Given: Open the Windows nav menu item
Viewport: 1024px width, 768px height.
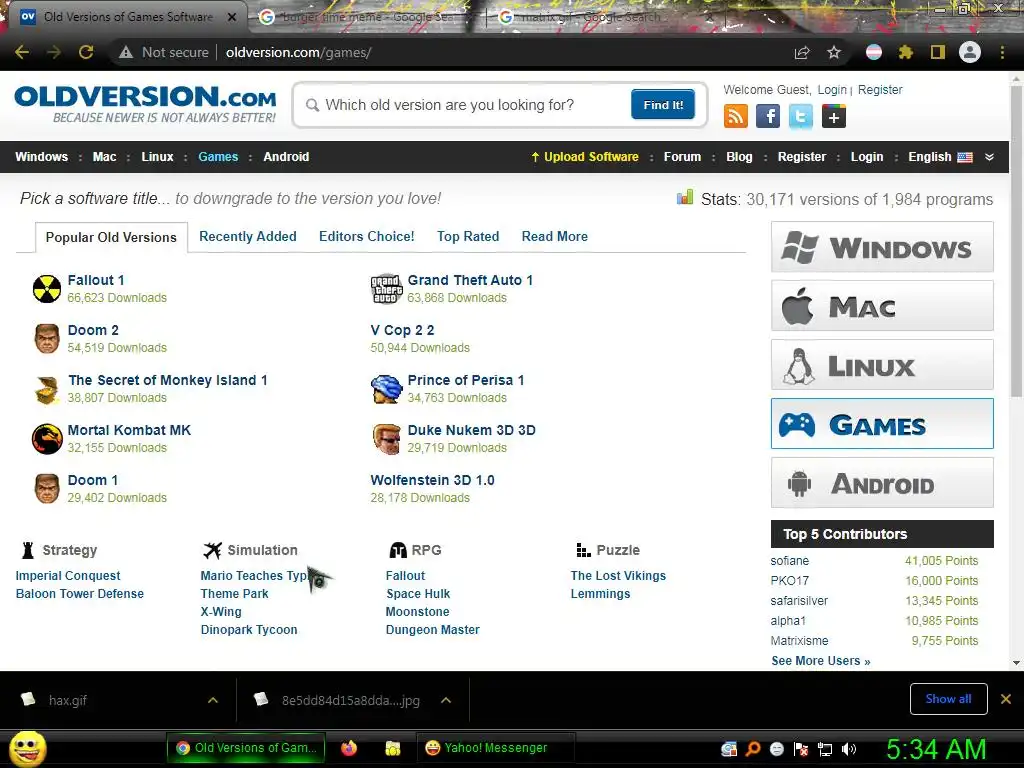Looking at the screenshot, I should click(x=41, y=157).
